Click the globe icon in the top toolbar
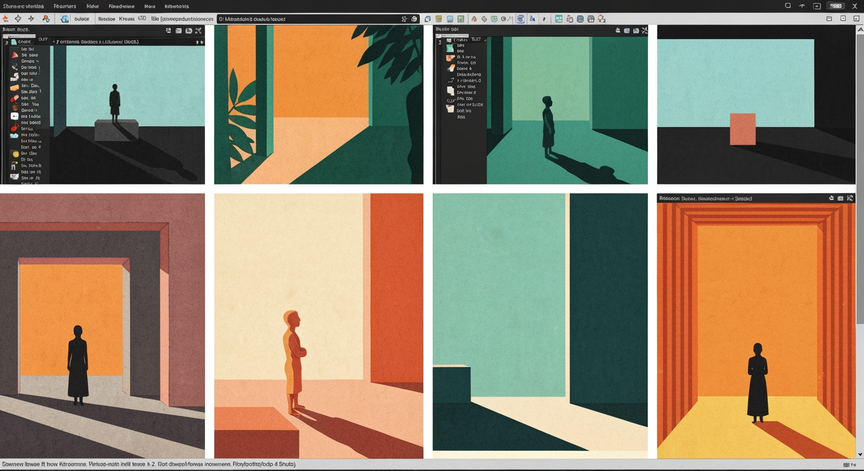Viewport: 864px width, 471px height. [64, 19]
